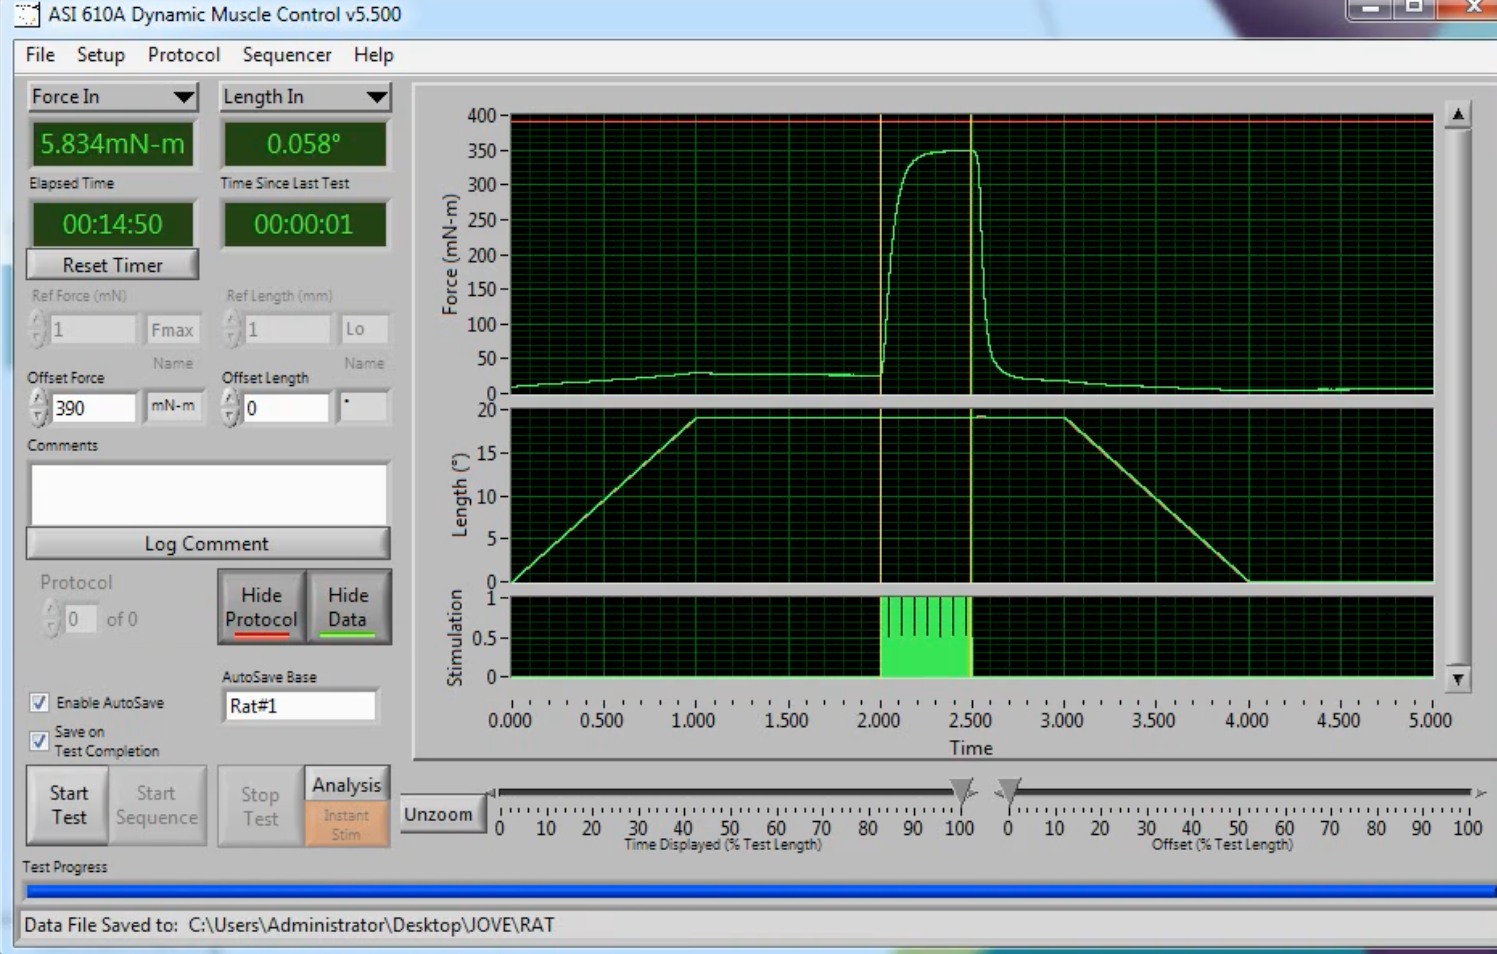
Task: Open the Sequencer menu
Action: [286, 55]
